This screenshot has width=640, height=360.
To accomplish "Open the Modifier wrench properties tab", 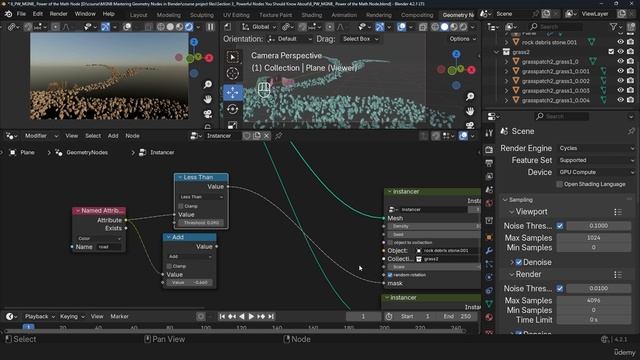I will (x=489, y=251).
